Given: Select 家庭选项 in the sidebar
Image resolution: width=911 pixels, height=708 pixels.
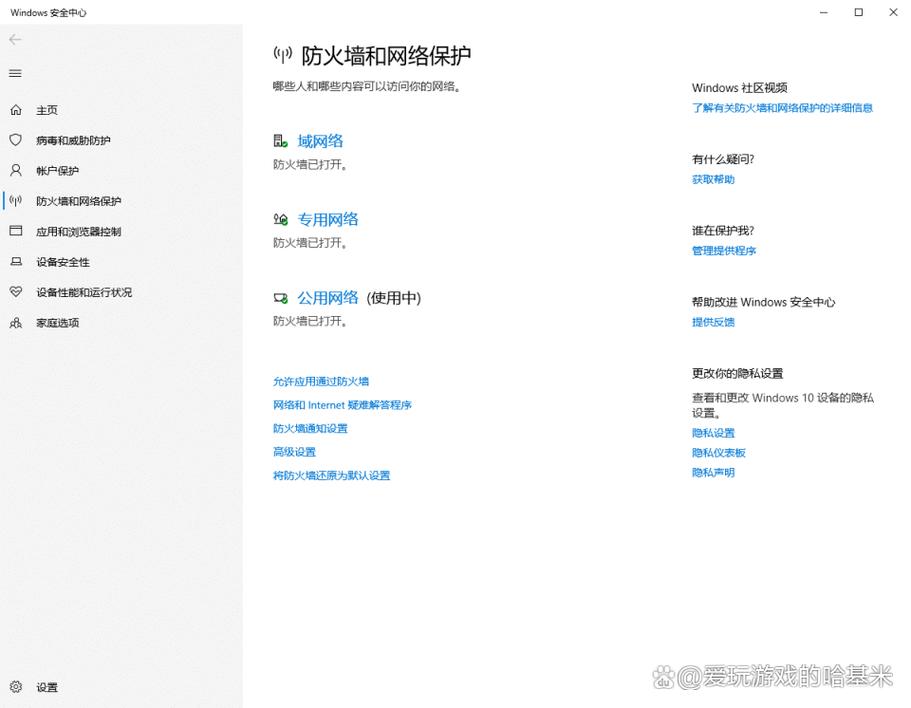Looking at the screenshot, I should pyautogui.click(x=57, y=323).
